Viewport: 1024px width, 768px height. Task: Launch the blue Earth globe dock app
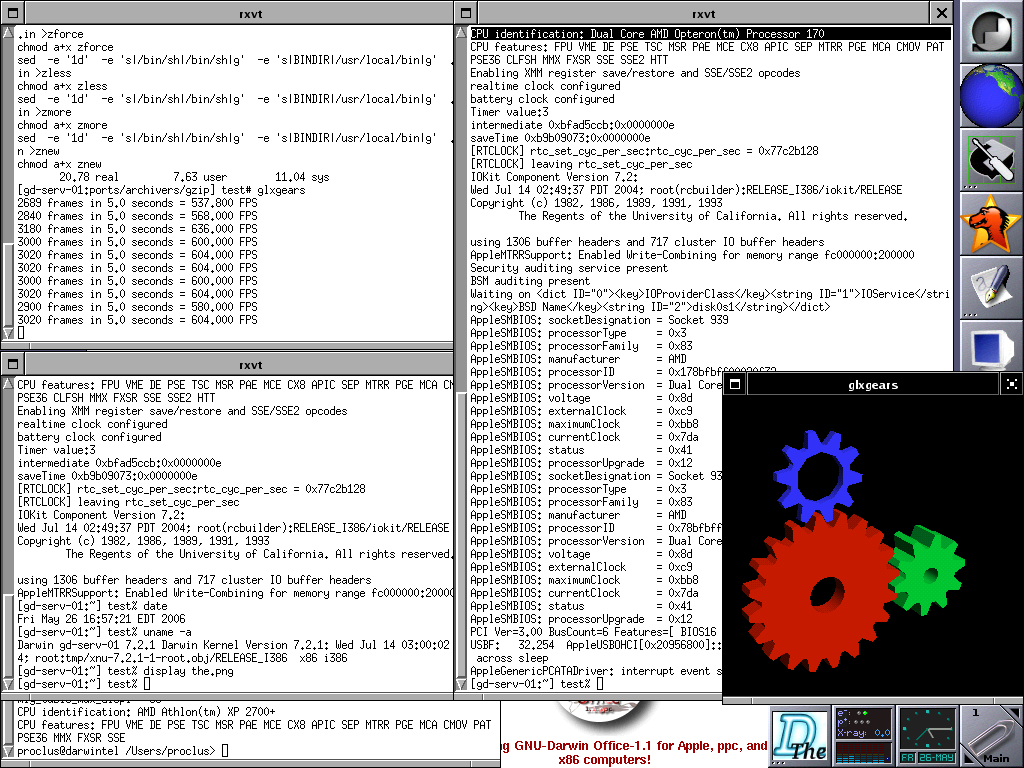click(991, 95)
